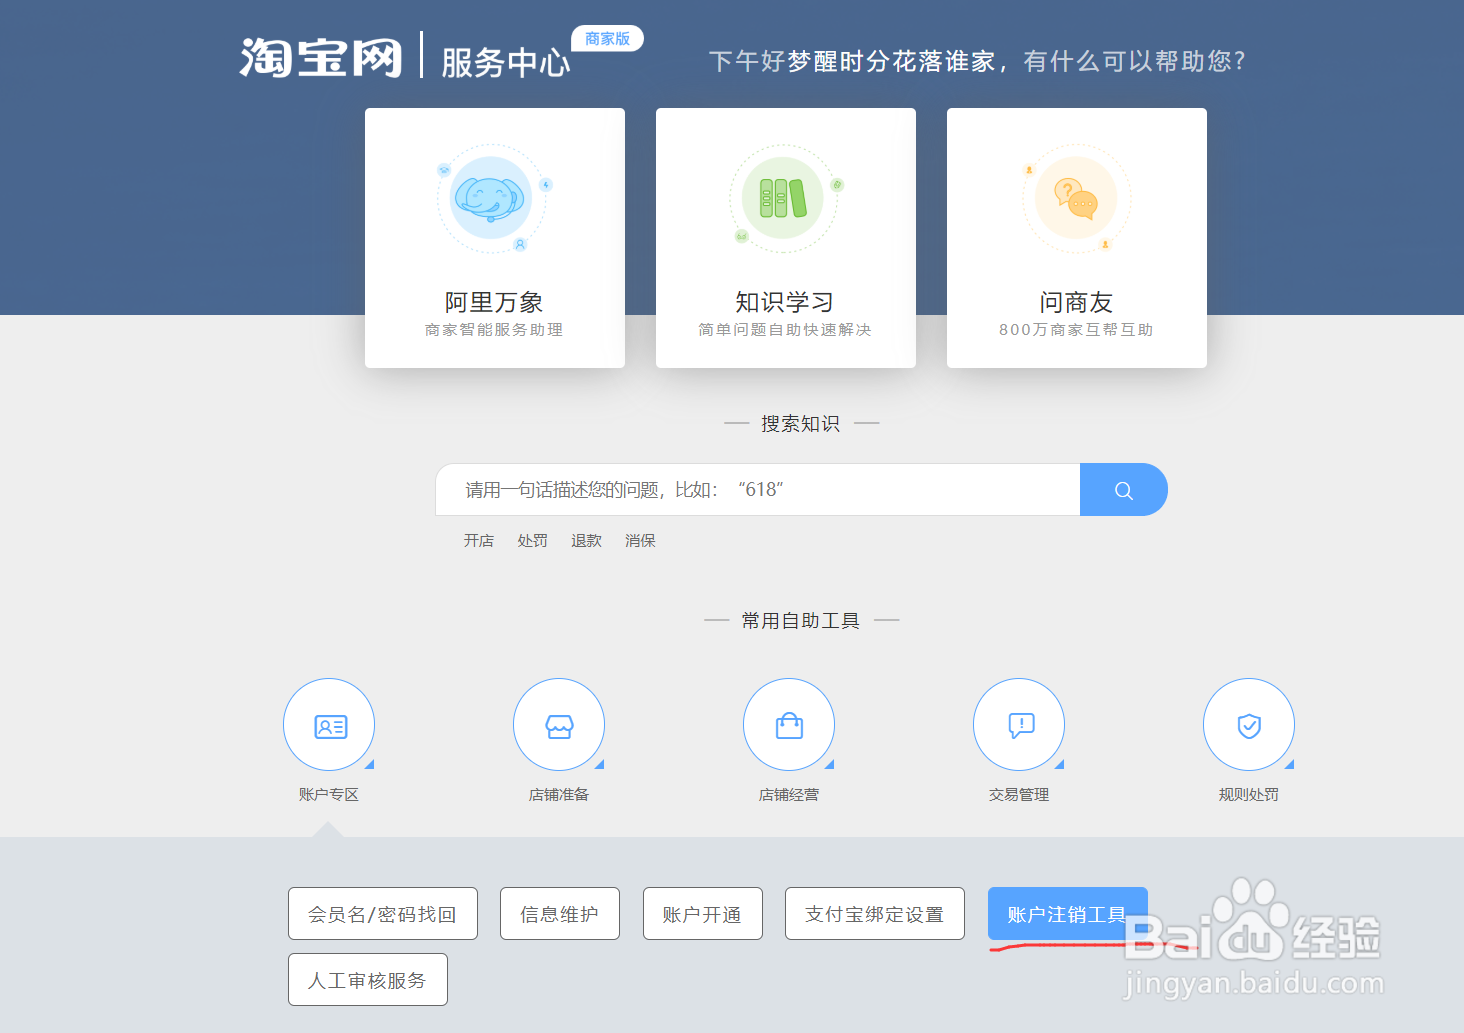
Task: Select the 店铺经营 shopping bag icon
Action: coord(789,725)
